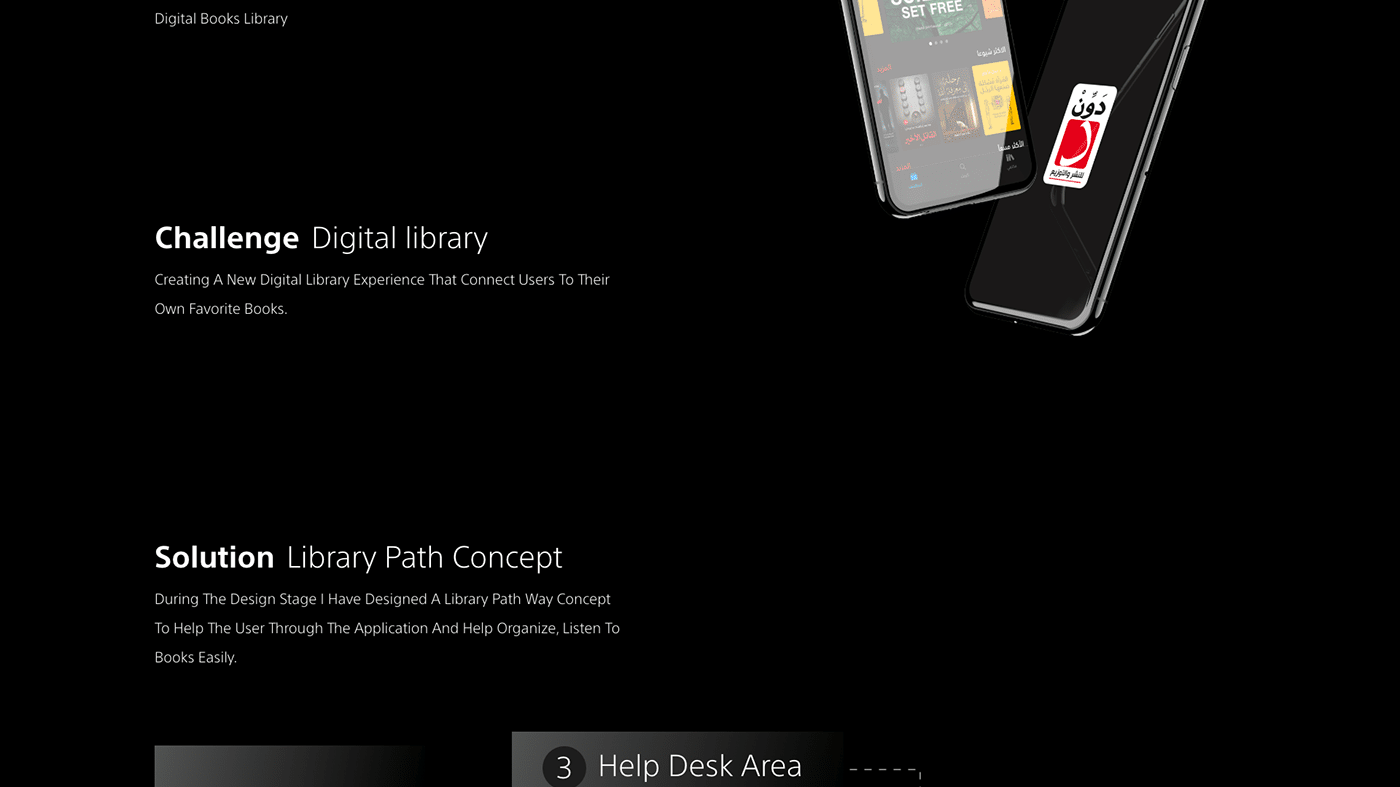Viewport: 1400px width, 787px height.
Task: Click the 'Own Favorite Books.' line
Action: point(221,309)
